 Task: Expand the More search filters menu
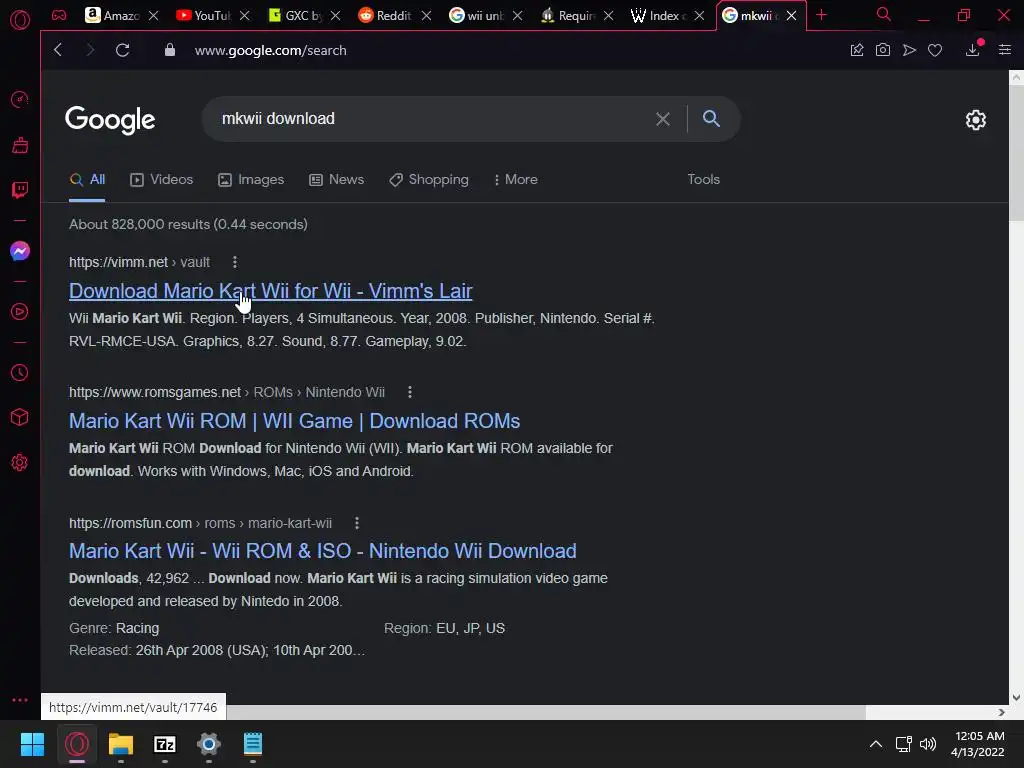tap(515, 180)
